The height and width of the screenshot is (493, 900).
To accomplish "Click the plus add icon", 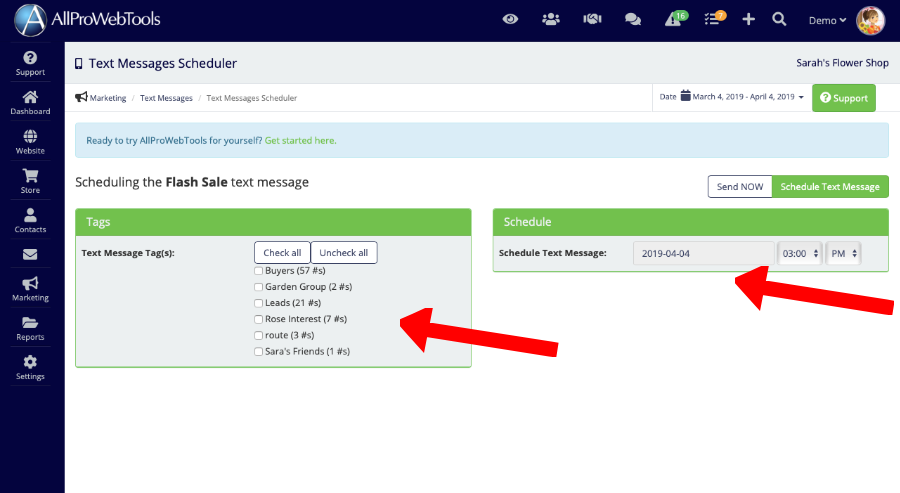I will tap(748, 20).
